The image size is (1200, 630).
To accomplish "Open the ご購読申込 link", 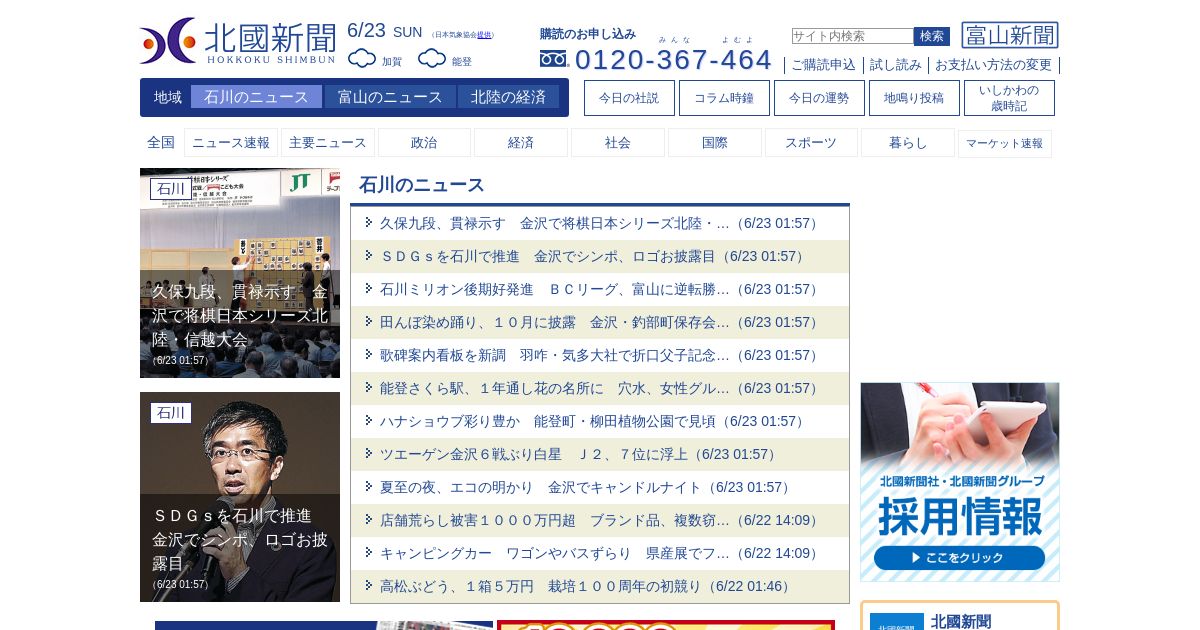I will [824, 65].
